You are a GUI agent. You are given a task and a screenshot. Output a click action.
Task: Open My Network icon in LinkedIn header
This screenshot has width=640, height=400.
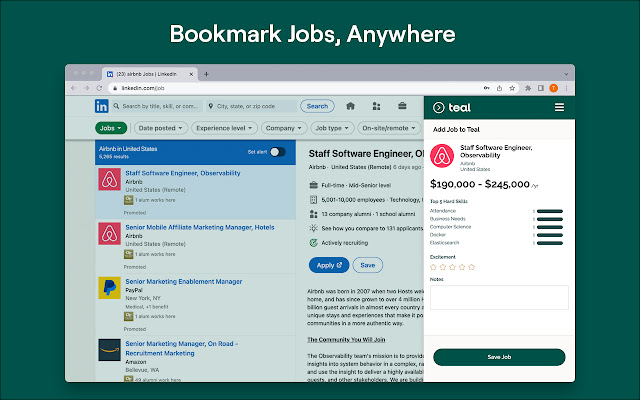tap(376, 106)
